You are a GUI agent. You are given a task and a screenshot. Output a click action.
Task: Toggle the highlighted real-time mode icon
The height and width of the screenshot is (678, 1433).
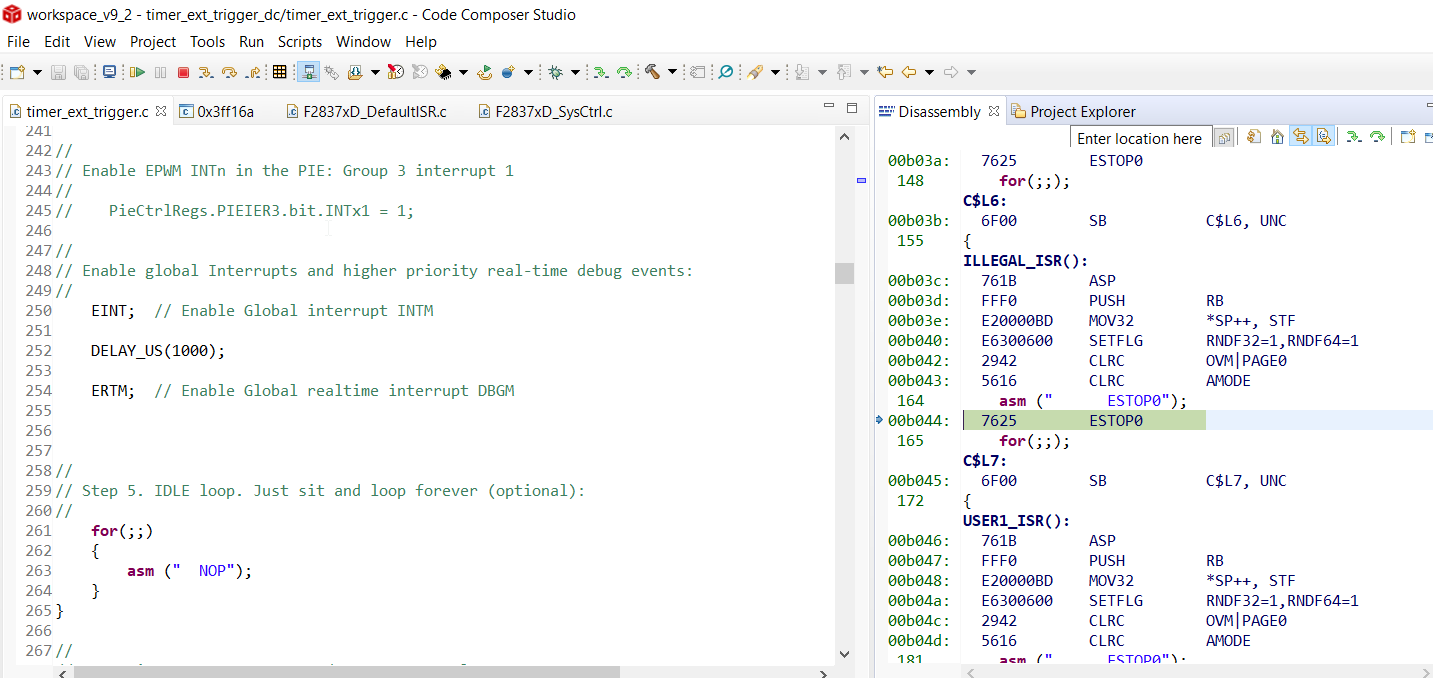click(x=308, y=72)
